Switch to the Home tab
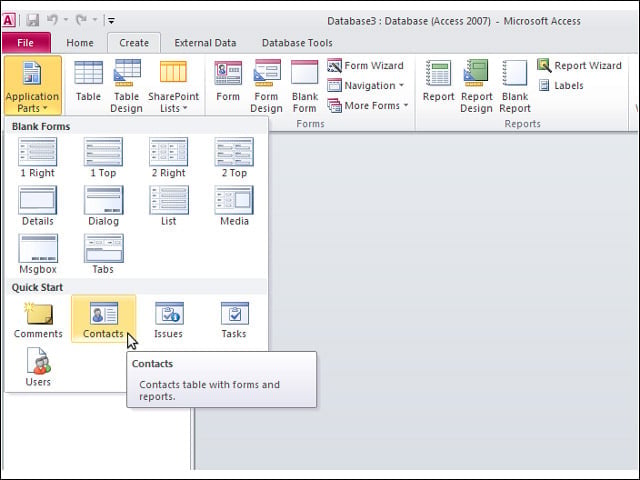 (80, 43)
